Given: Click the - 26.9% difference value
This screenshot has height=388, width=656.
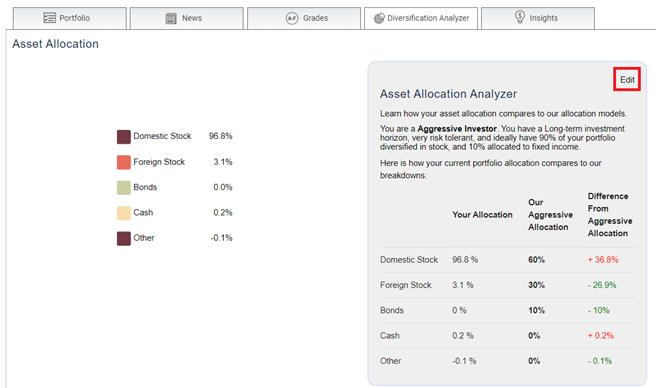Looking at the screenshot, I should point(602,285).
